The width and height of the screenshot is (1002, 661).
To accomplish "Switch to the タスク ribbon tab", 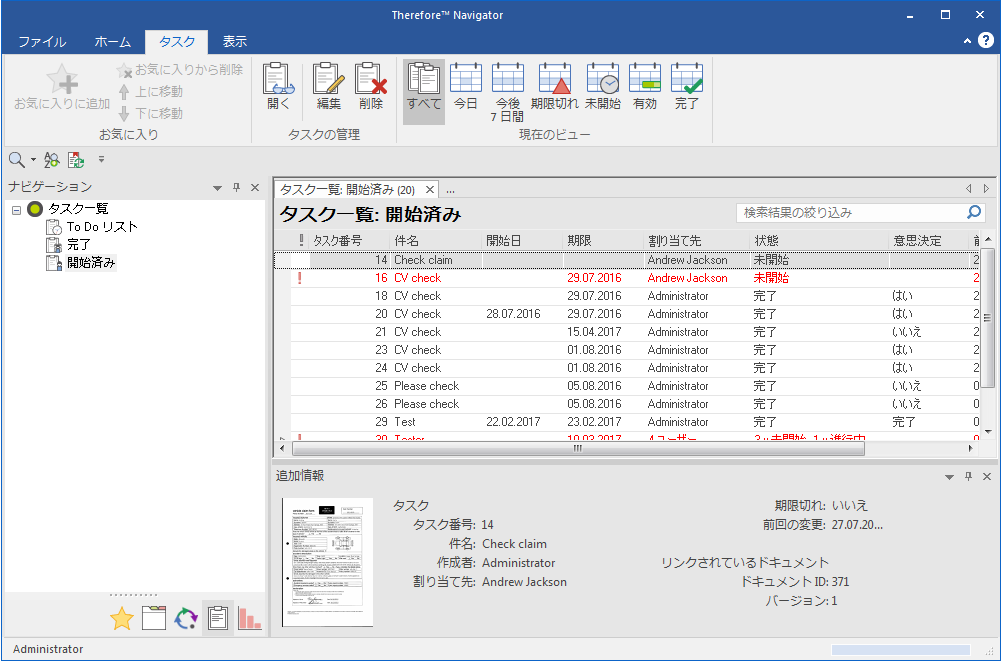I will (x=177, y=42).
